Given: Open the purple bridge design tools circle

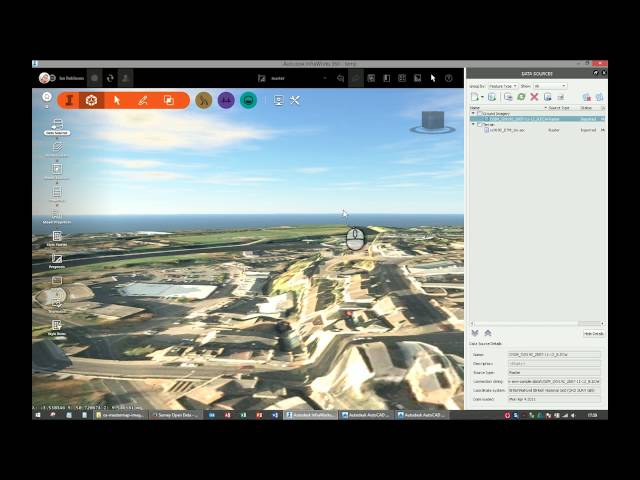Looking at the screenshot, I should [226, 100].
